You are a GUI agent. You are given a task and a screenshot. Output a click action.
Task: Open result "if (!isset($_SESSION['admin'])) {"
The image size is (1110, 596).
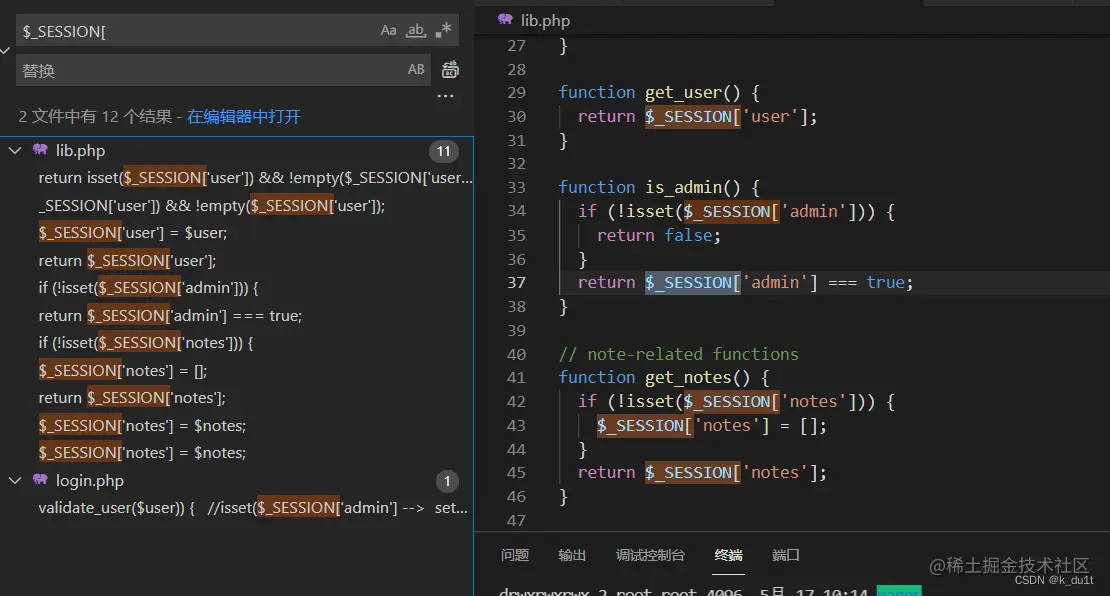coord(148,288)
